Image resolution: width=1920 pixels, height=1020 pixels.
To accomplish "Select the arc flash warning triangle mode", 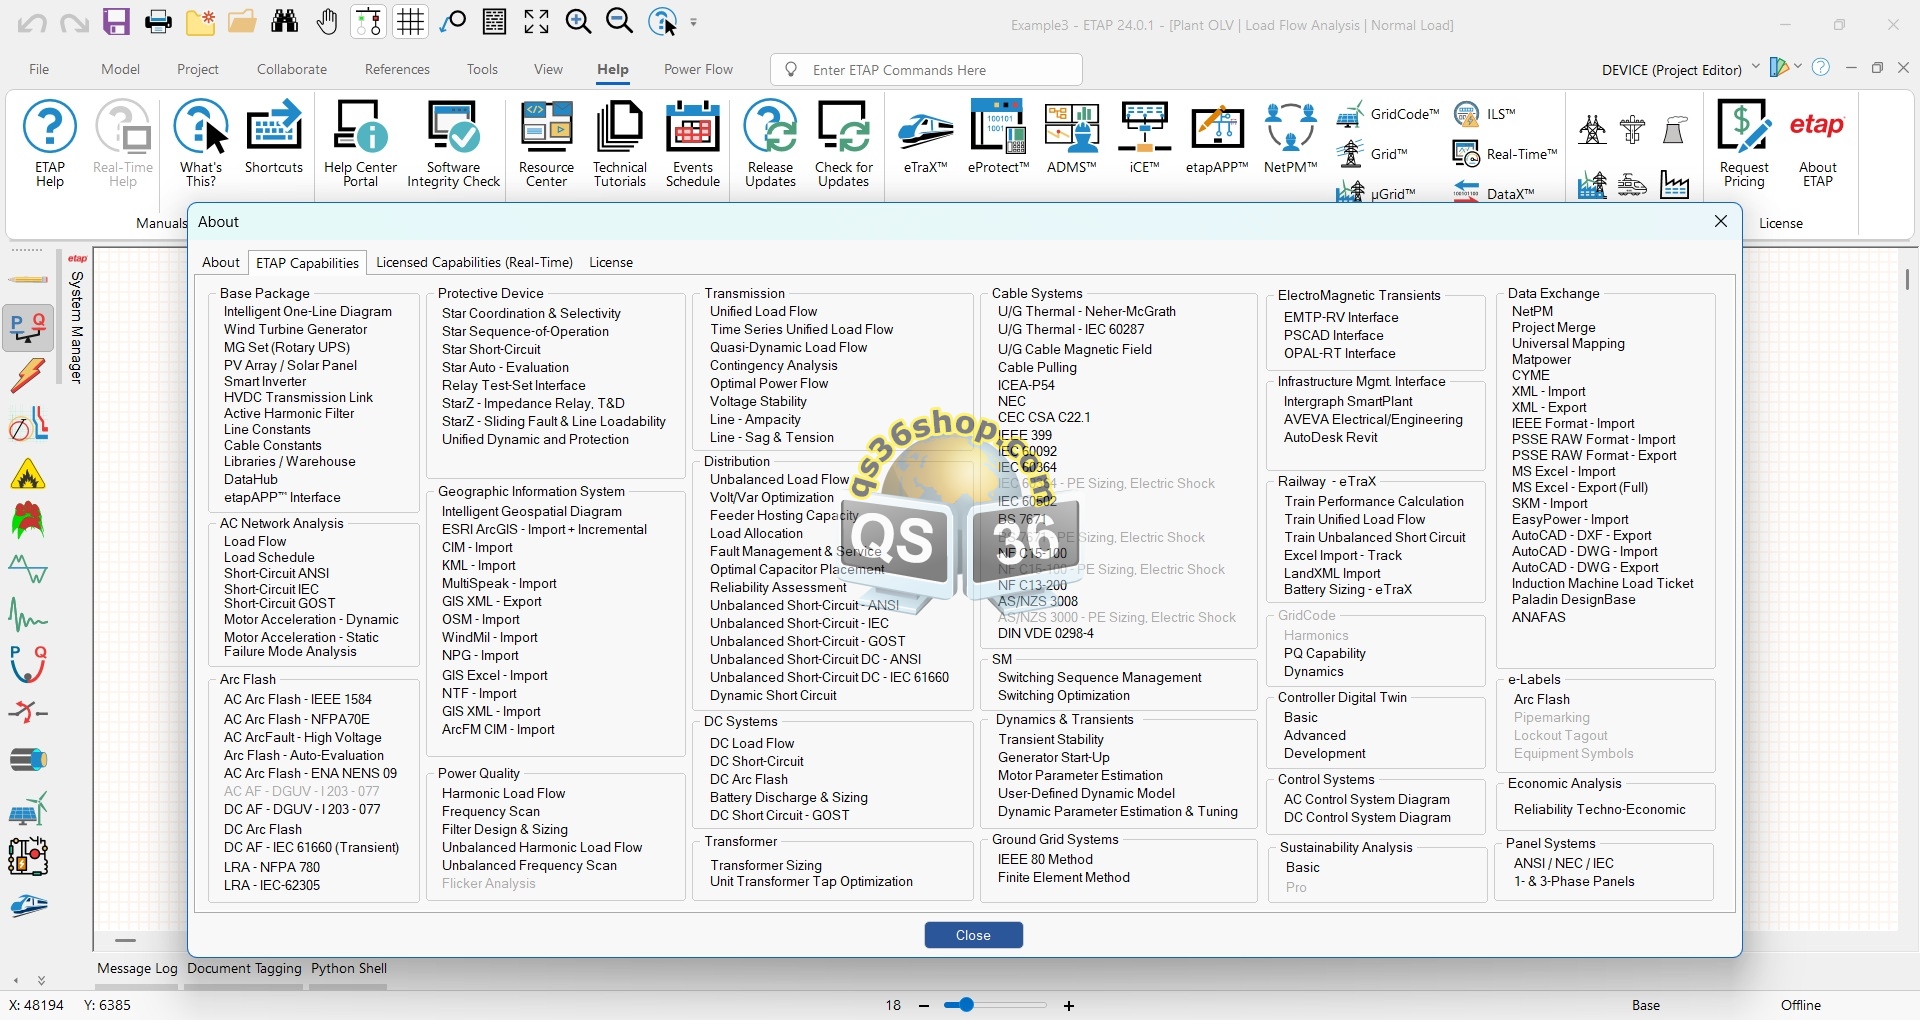I will point(28,473).
